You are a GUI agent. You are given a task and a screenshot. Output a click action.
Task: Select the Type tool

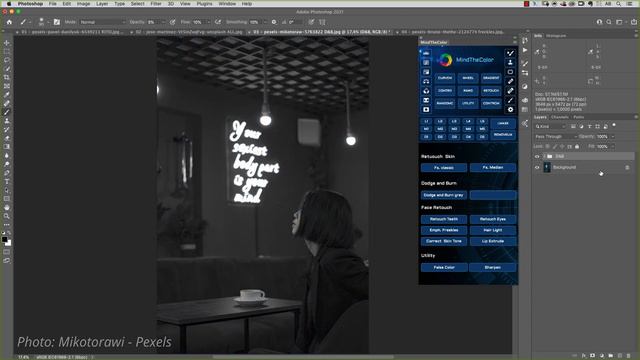pos(7,182)
